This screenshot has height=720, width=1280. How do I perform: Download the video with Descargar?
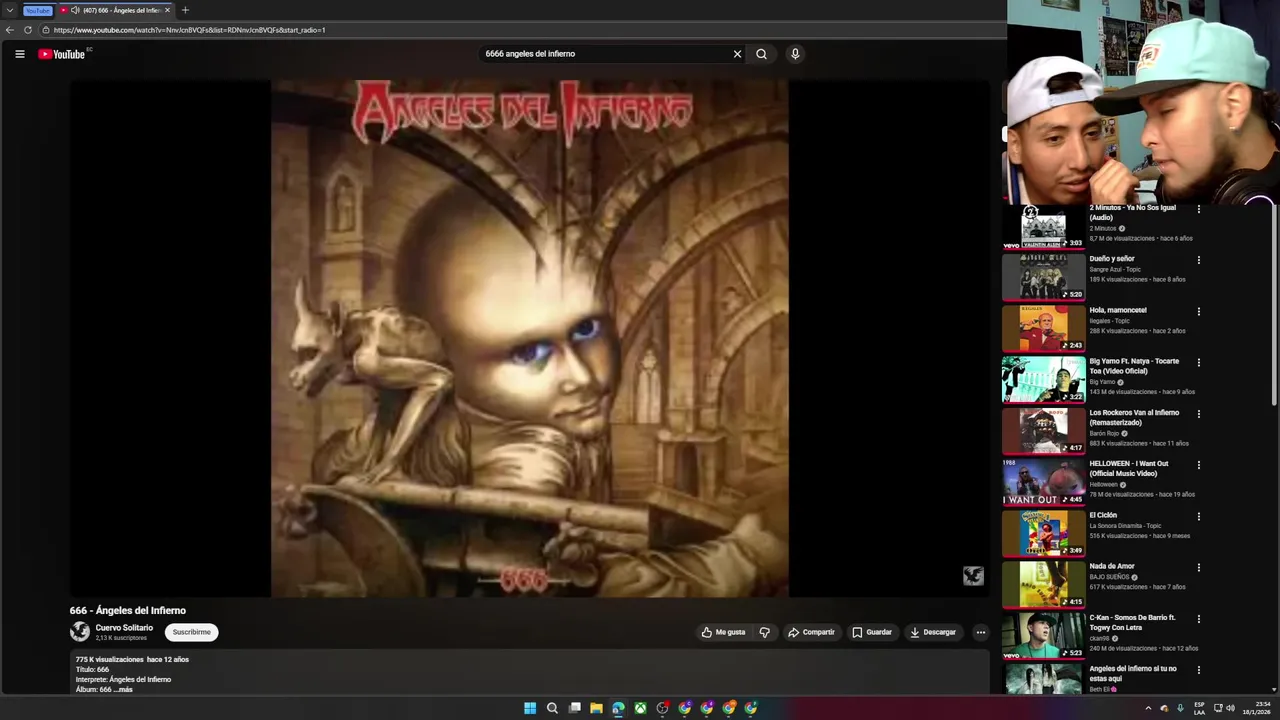click(x=933, y=632)
